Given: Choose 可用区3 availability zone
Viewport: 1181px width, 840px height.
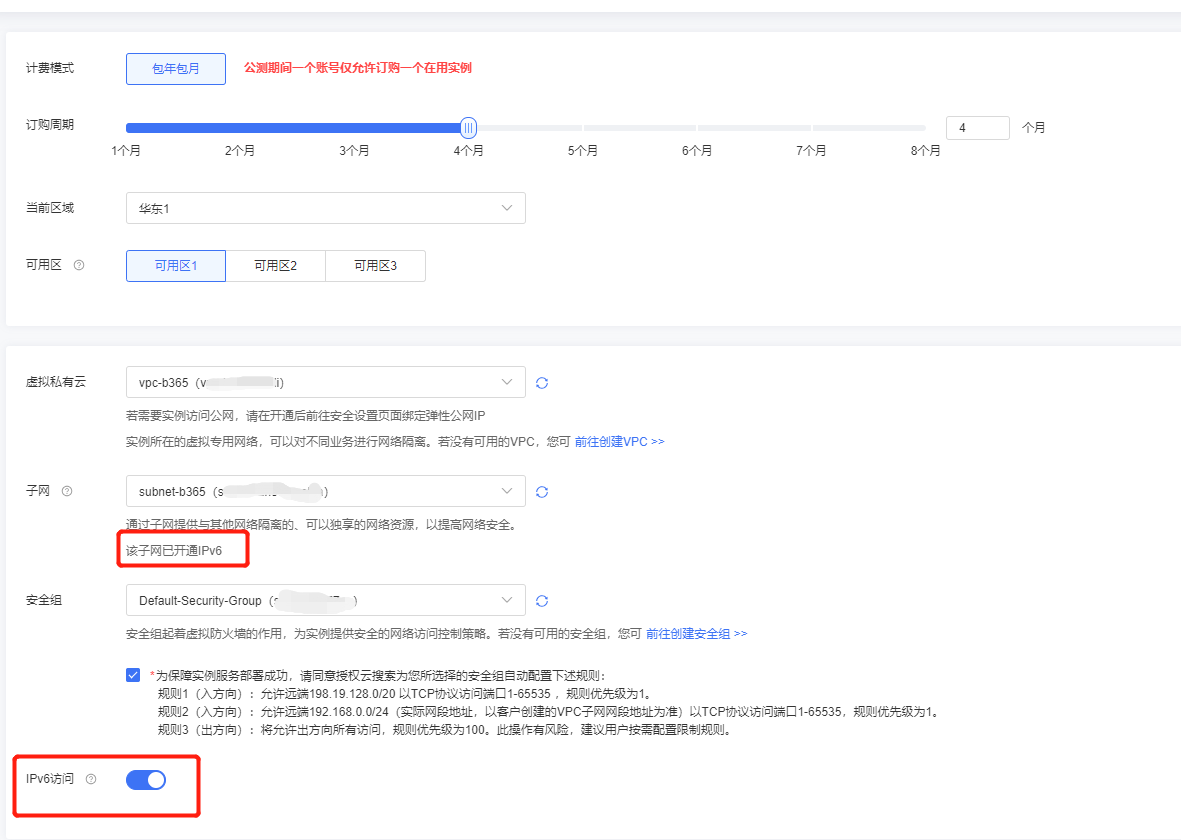Looking at the screenshot, I should pos(375,266).
